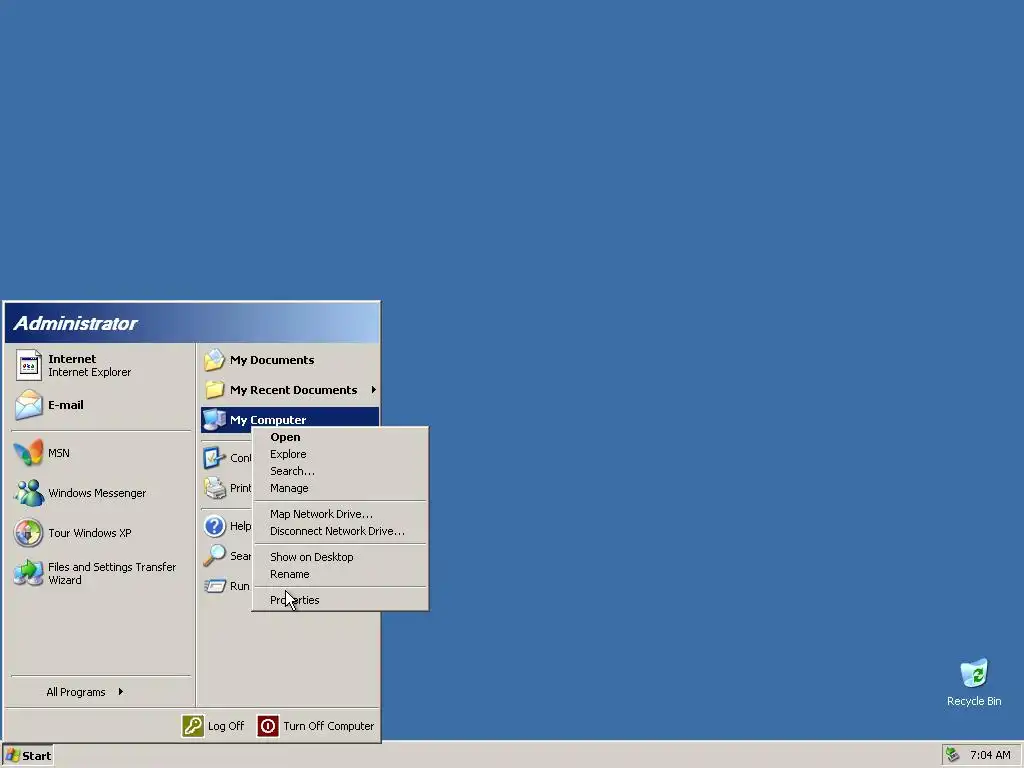Click the Start button
The width and height of the screenshot is (1024, 768).
pyautogui.click(x=27, y=756)
